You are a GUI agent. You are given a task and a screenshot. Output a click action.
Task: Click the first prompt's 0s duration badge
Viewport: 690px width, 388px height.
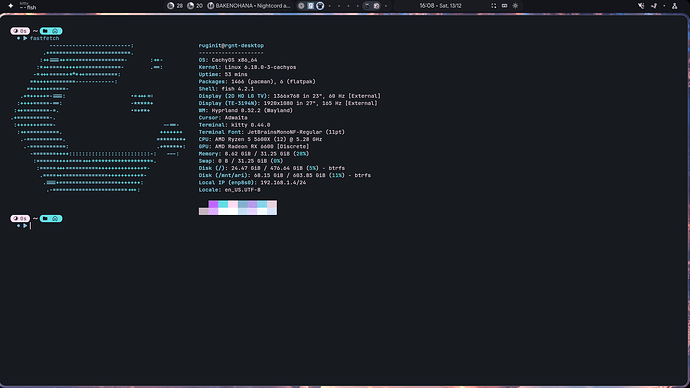pos(20,31)
